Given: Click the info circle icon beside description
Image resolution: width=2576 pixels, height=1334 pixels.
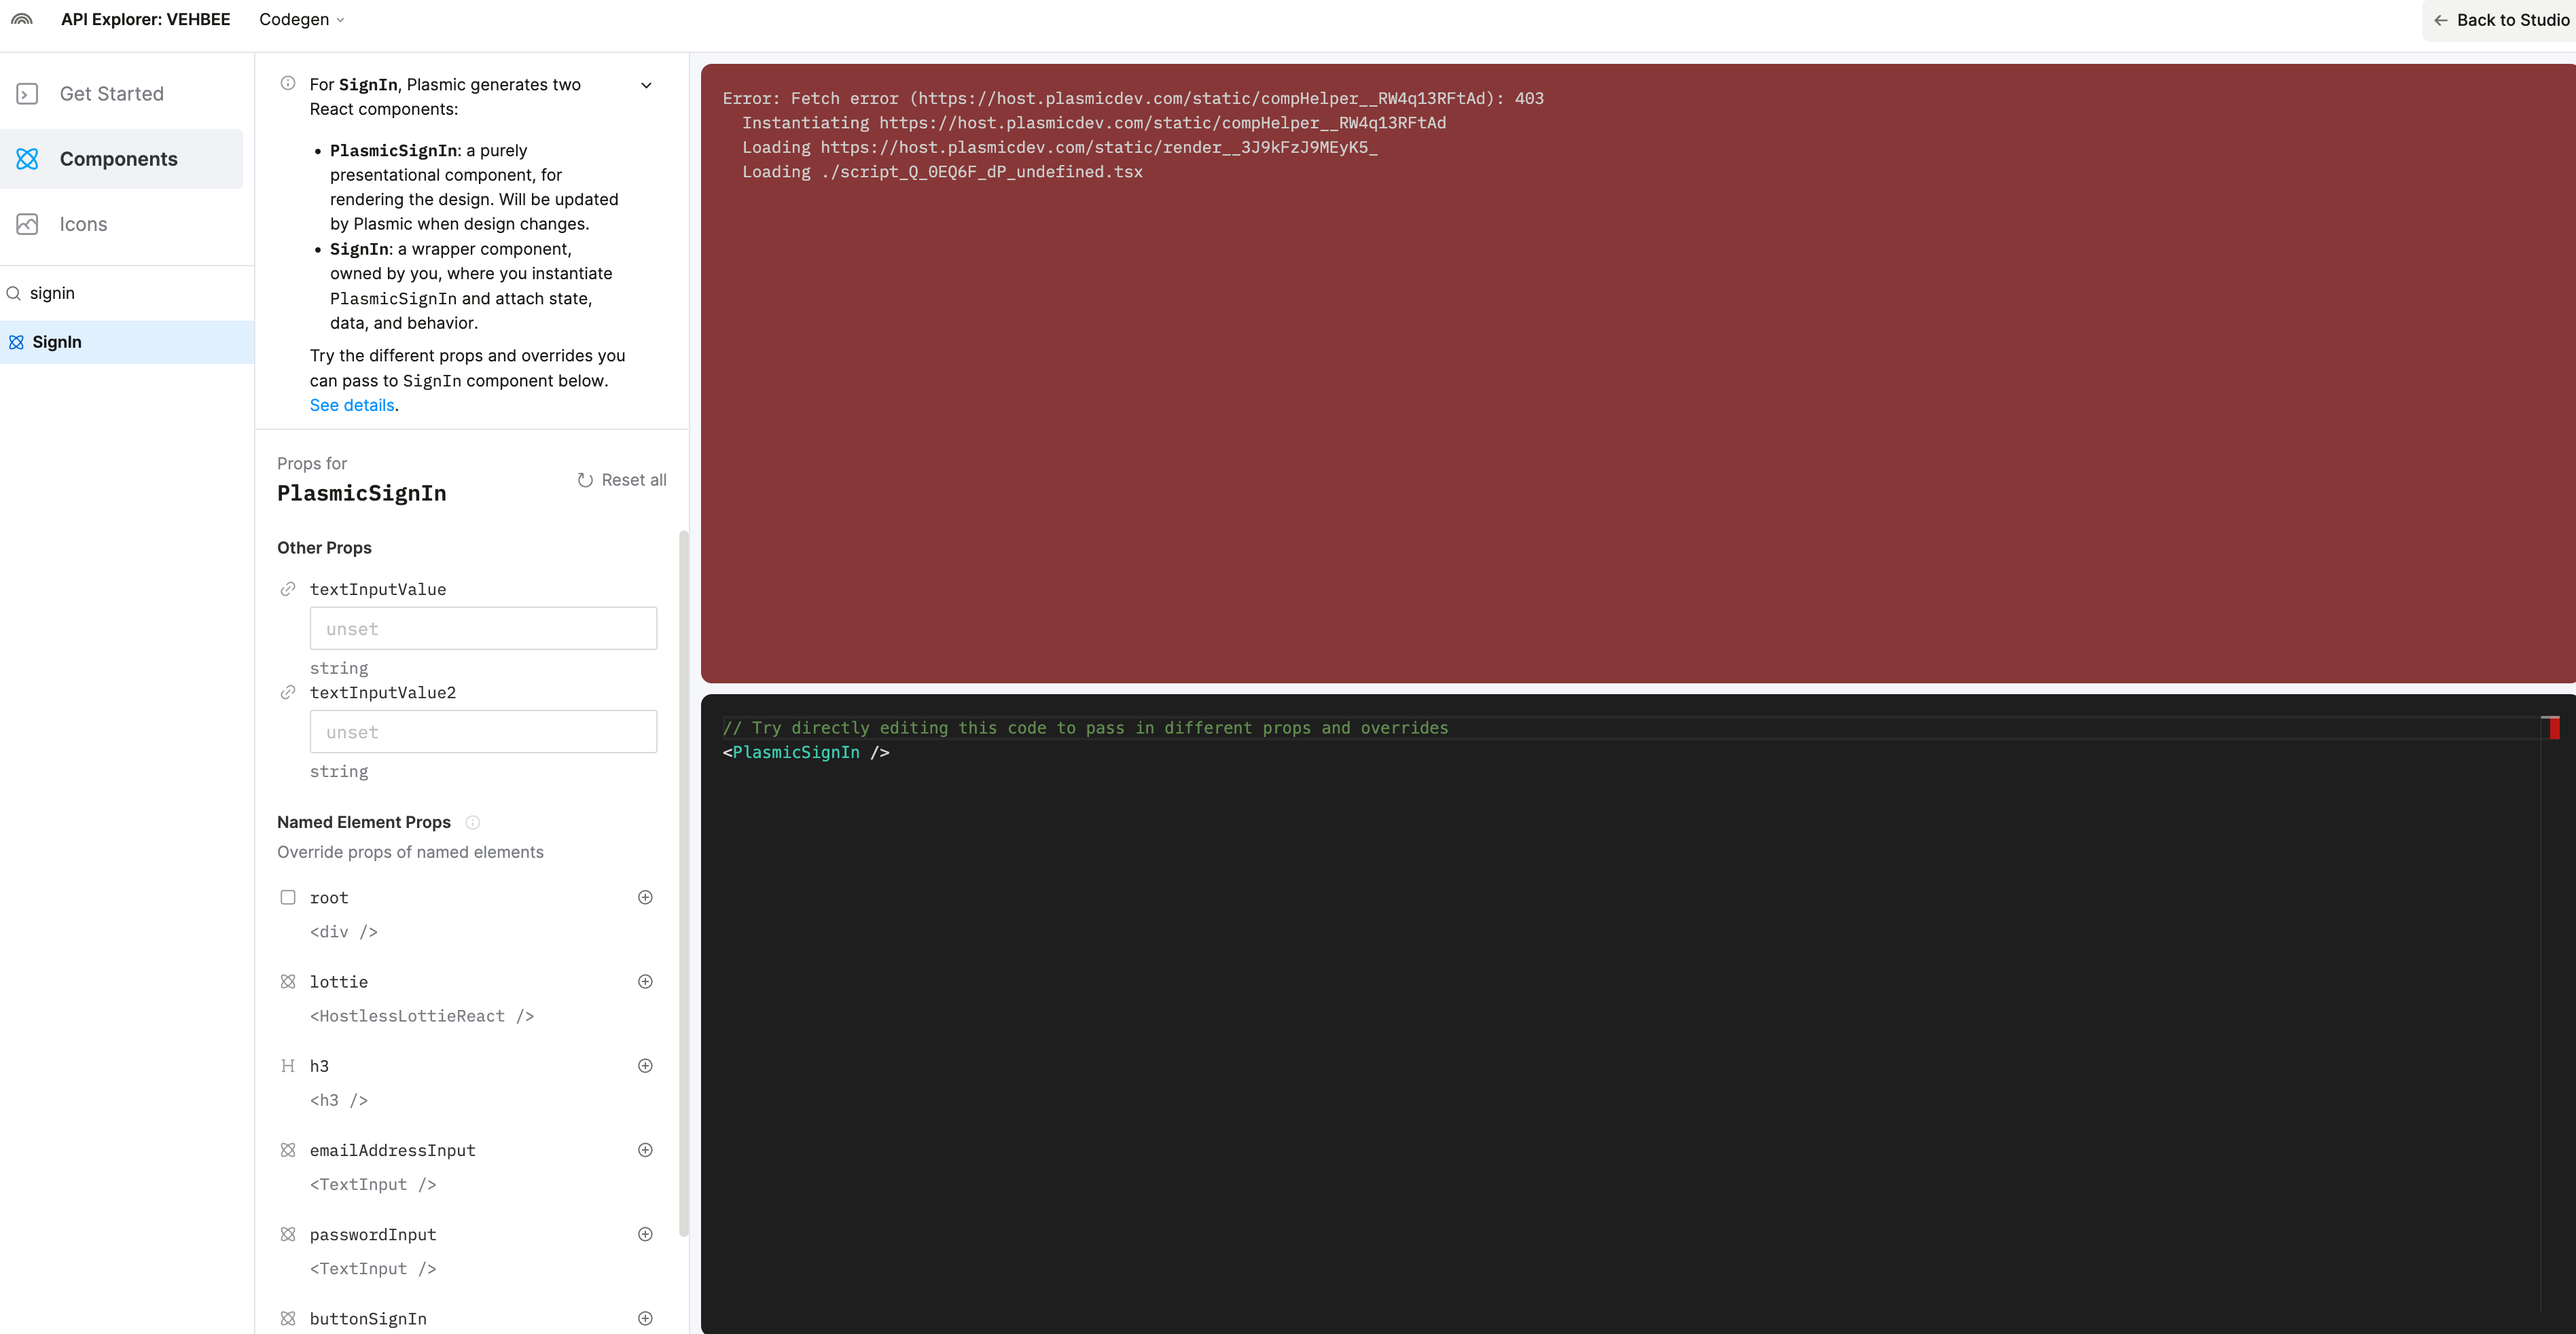Looking at the screenshot, I should 288,84.
